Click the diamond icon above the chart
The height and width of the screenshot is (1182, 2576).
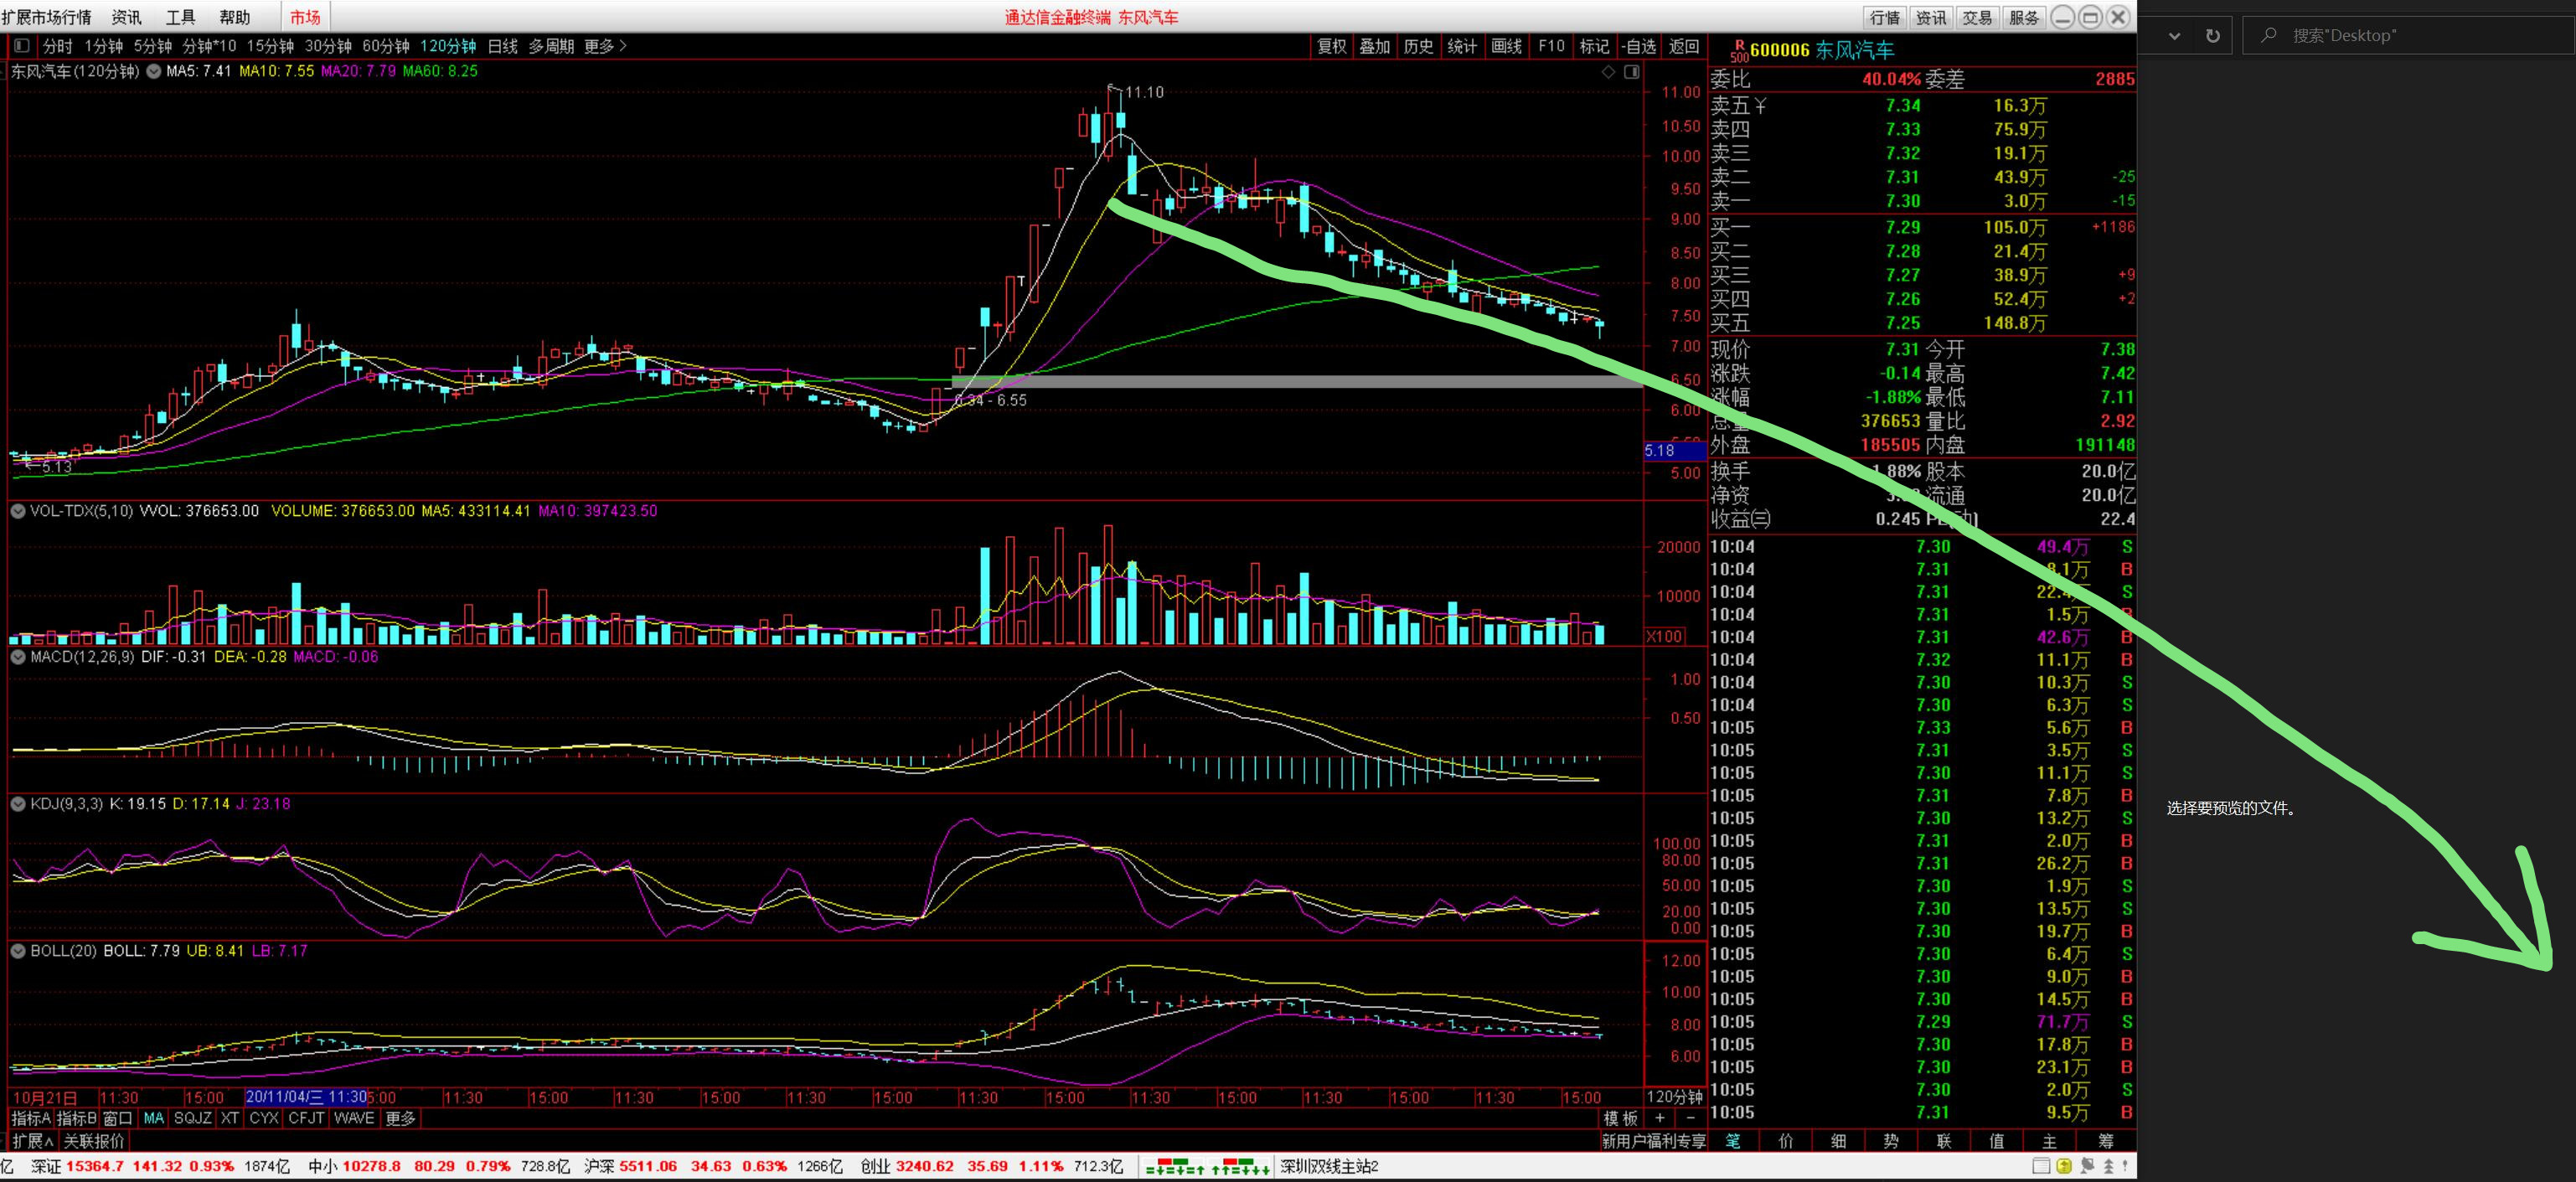click(x=1608, y=72)
